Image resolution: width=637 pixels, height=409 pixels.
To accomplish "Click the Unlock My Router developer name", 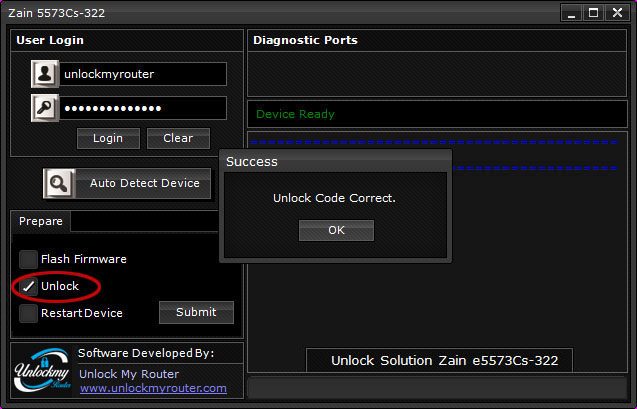I will point(129,374).
